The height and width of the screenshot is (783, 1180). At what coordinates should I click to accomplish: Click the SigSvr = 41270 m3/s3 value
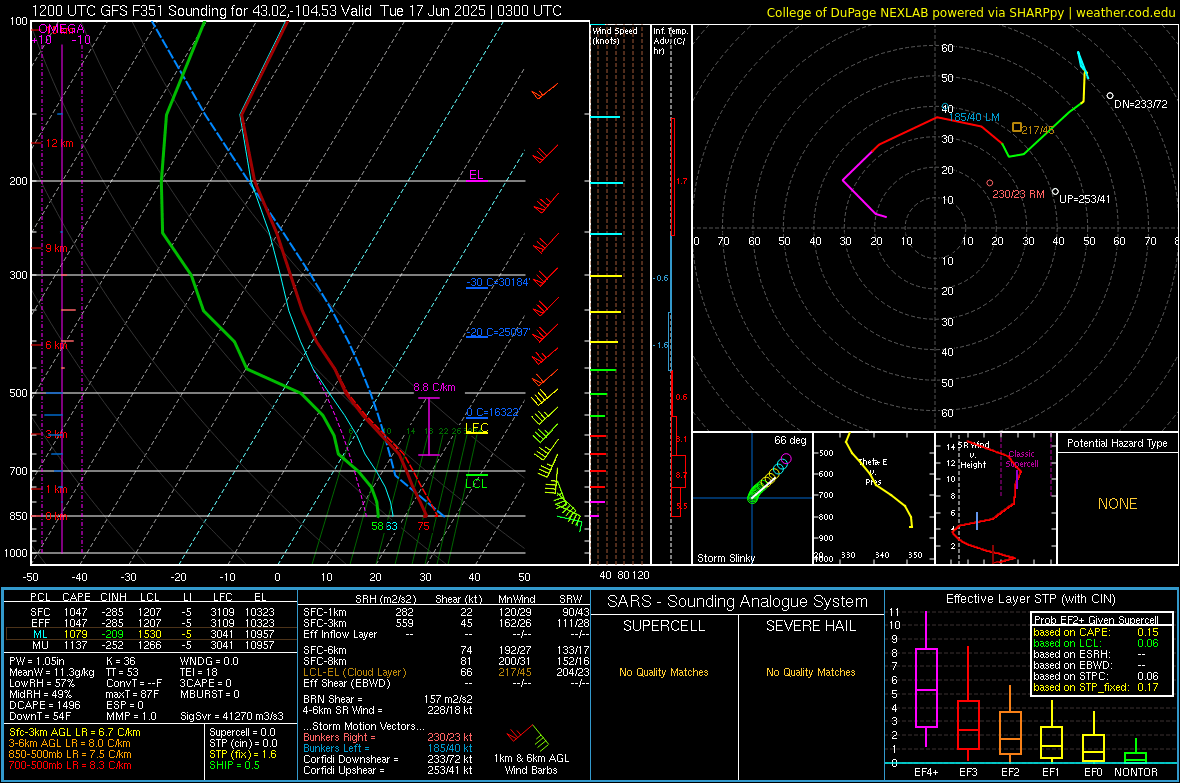pyautogui.click(x=232, y=716)
